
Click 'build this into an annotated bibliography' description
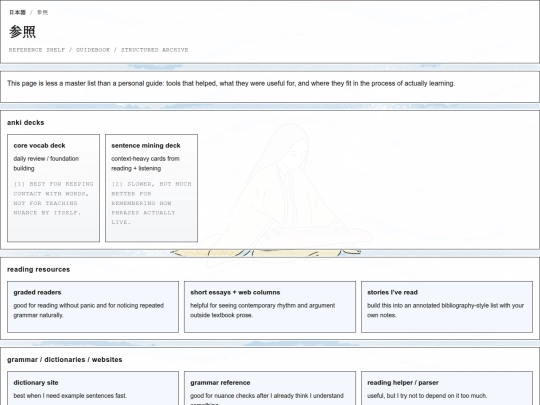[x=445, y=310]
